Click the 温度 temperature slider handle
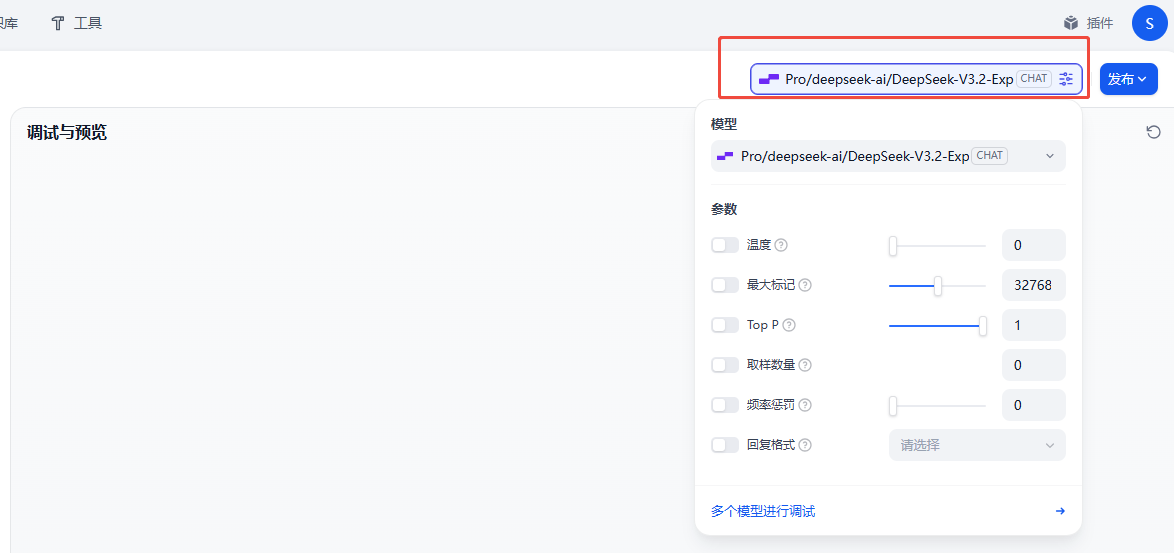 tap(892, 245)
